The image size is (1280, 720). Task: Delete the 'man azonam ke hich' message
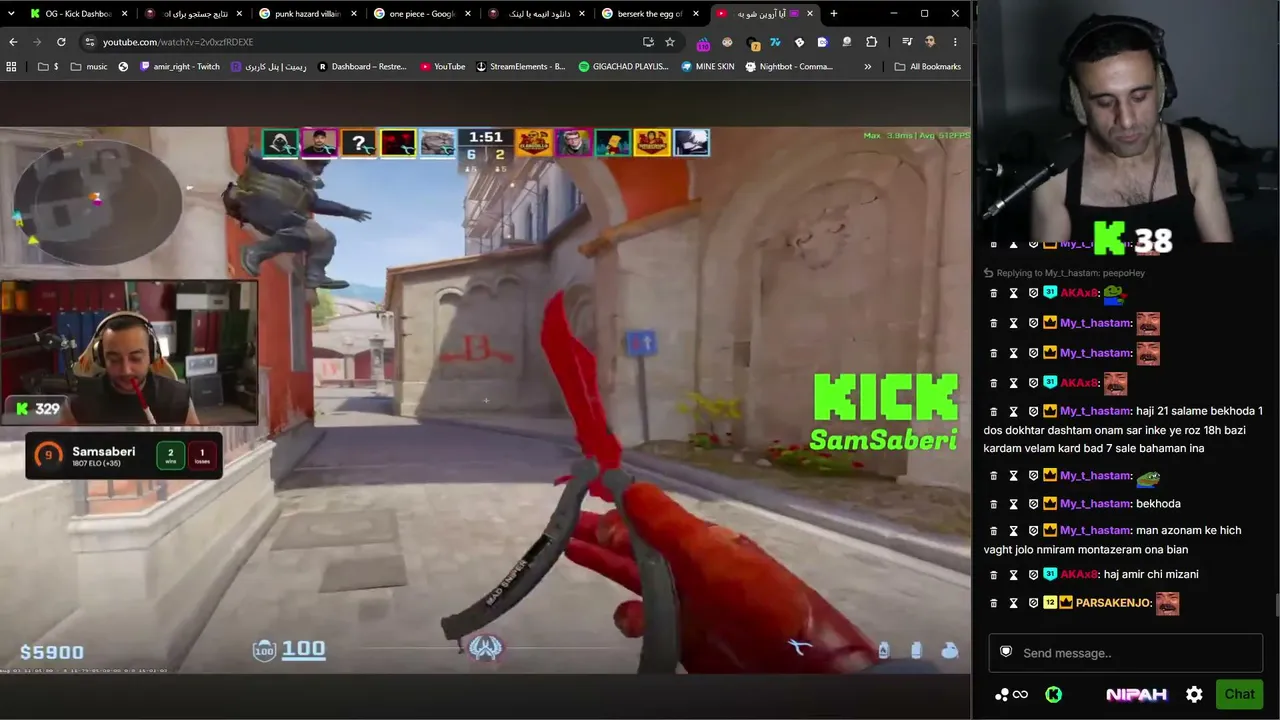pos(993,531)
